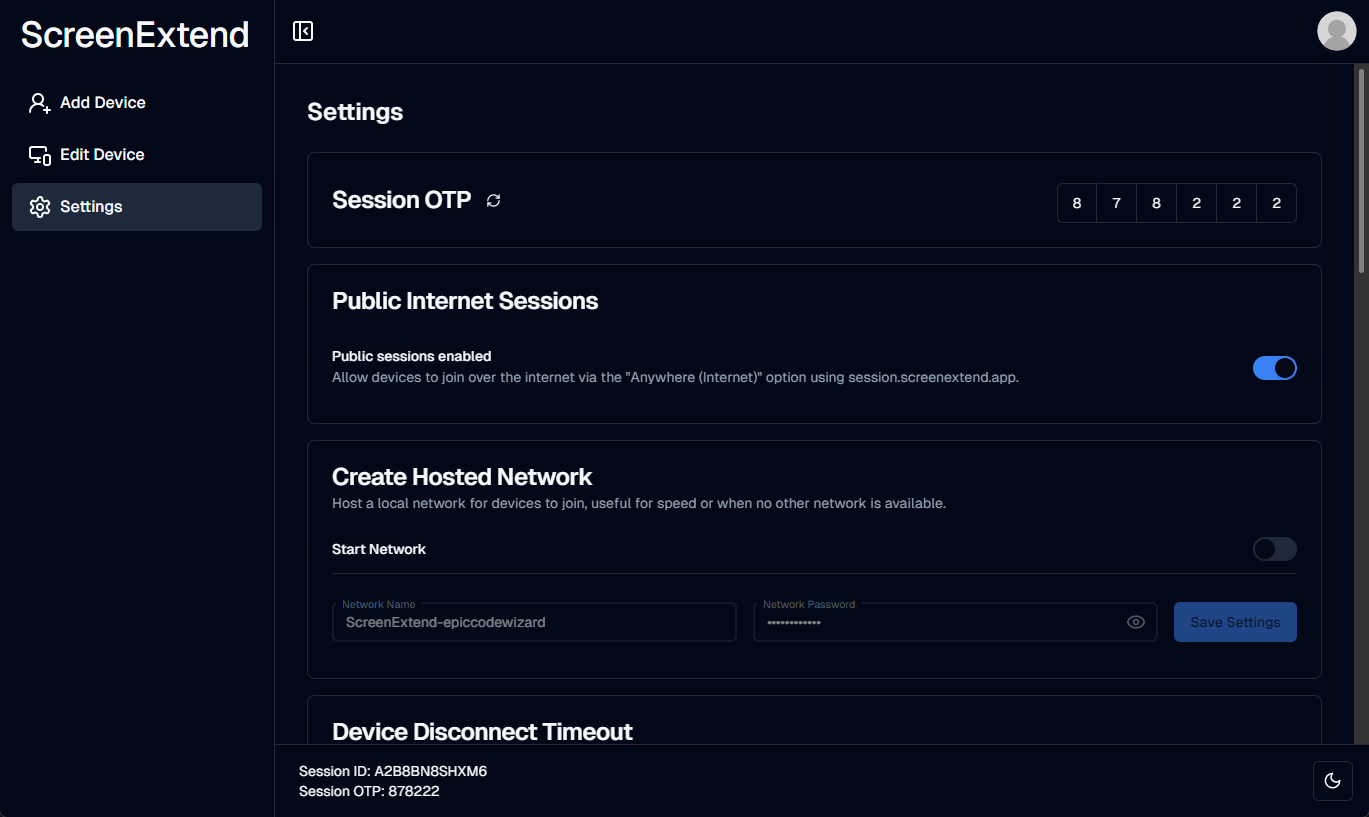This screenshot has width=1369, height=817.
Task: Click the Add Device person icon
Action: tap(40, 103)
